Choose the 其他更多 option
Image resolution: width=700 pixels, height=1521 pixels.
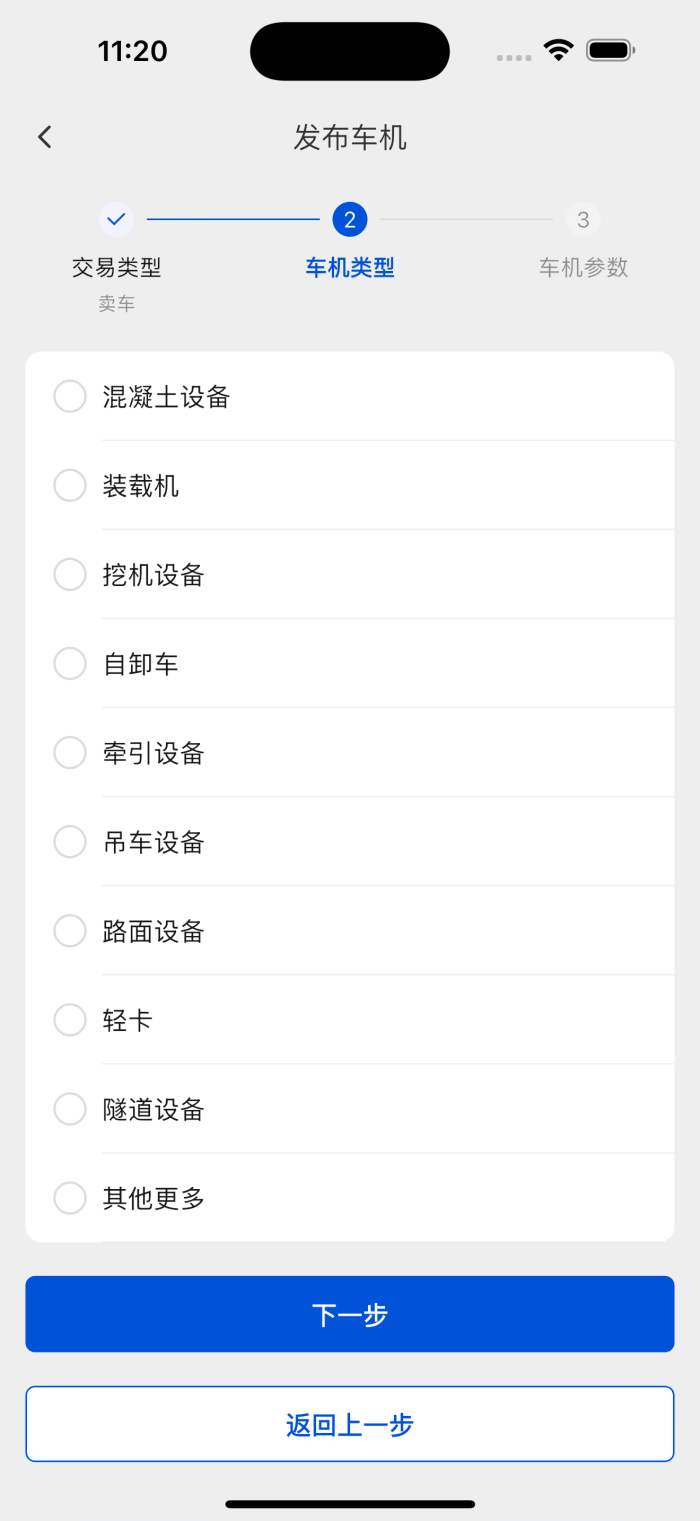[70, 1198]
